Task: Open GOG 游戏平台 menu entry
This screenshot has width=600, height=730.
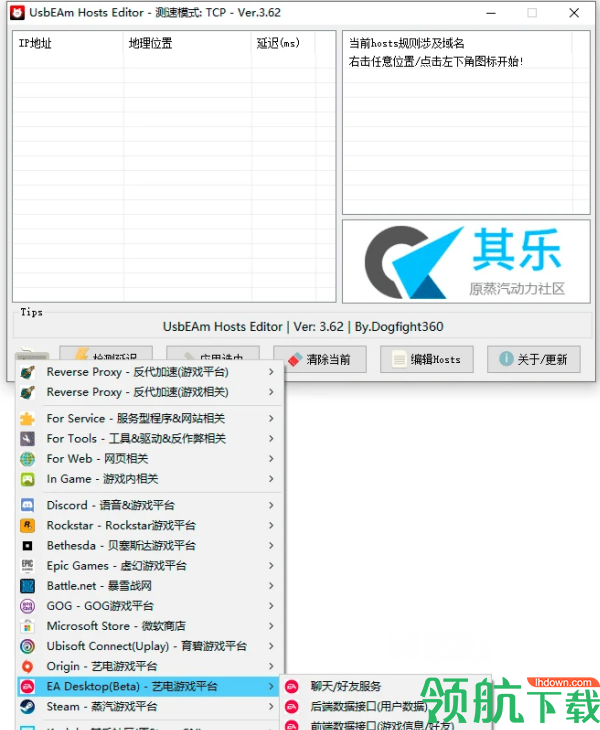Action: point(149,606)
